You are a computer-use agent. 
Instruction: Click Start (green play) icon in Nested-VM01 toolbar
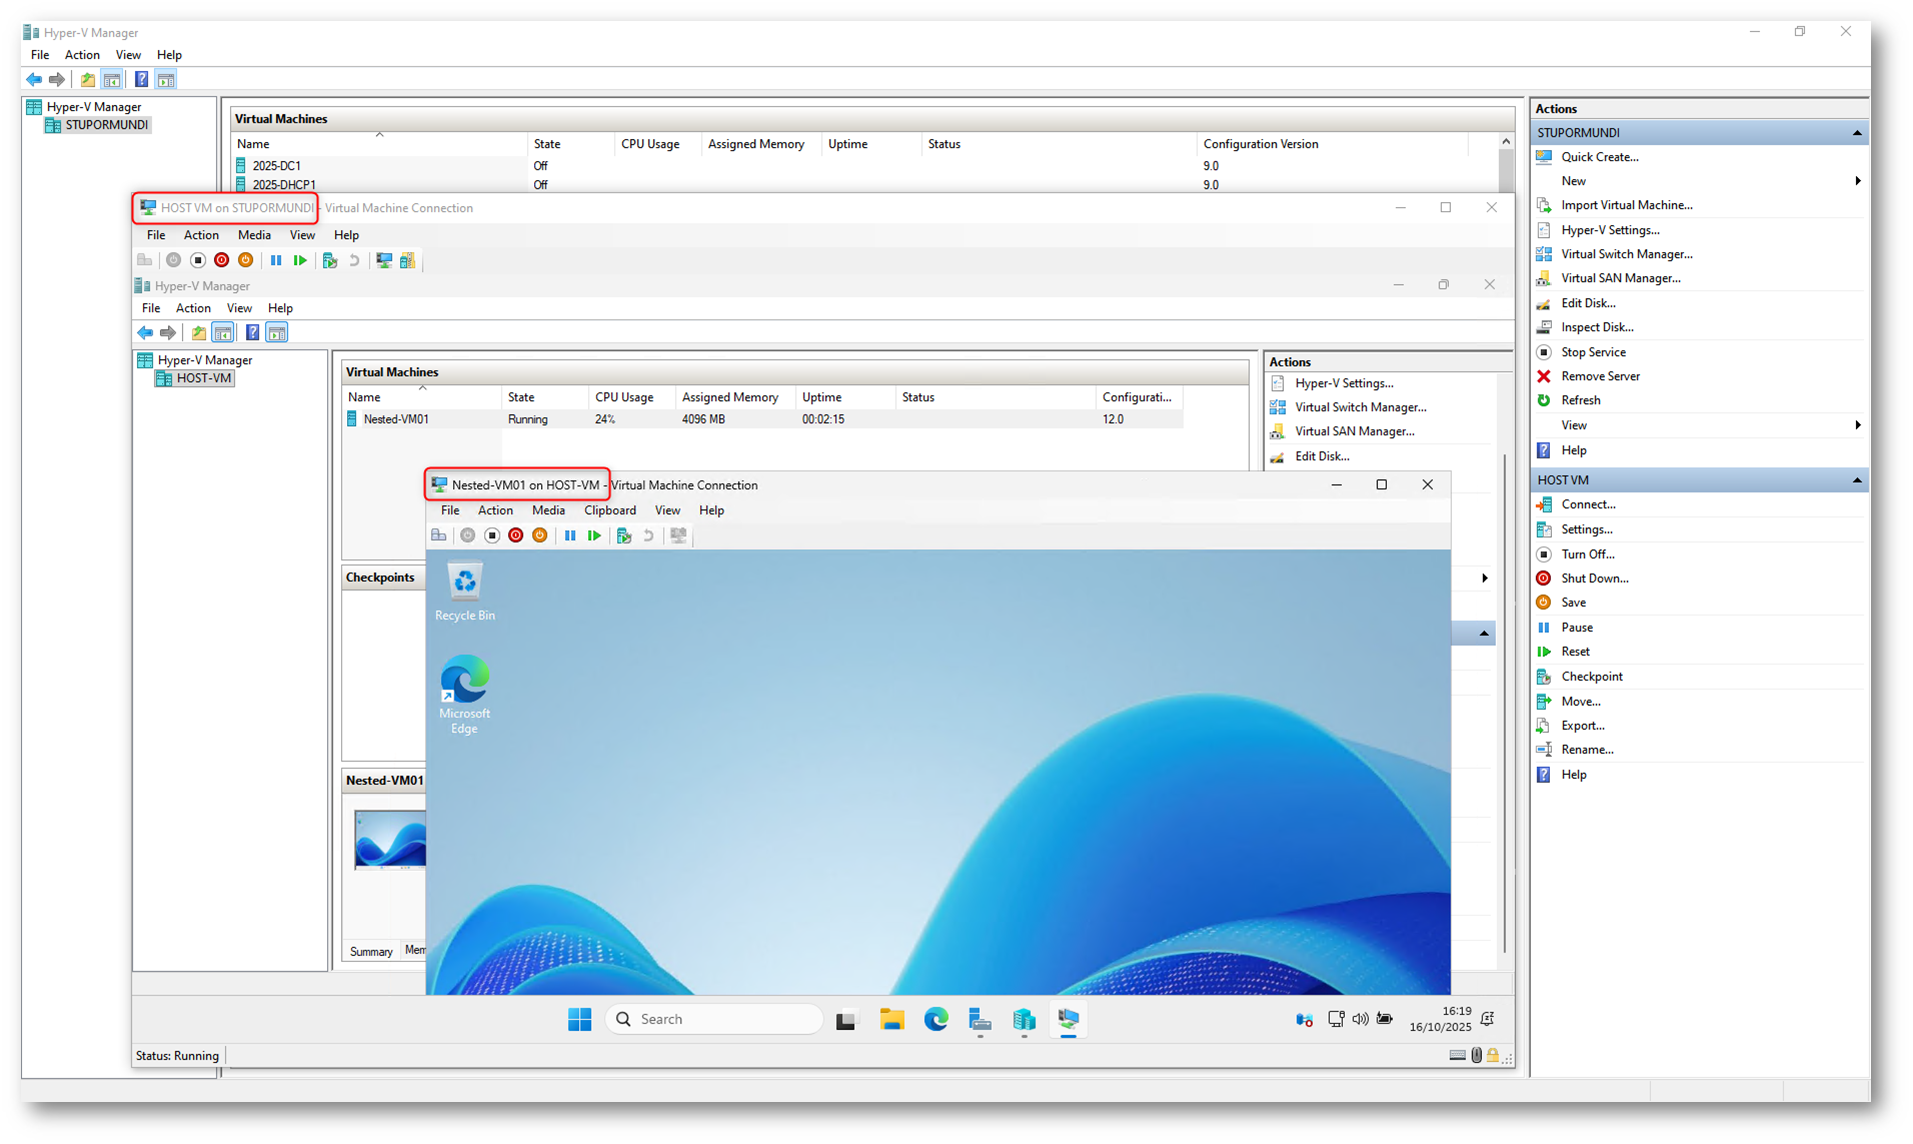pyautogui.click(x=594, y=536)
